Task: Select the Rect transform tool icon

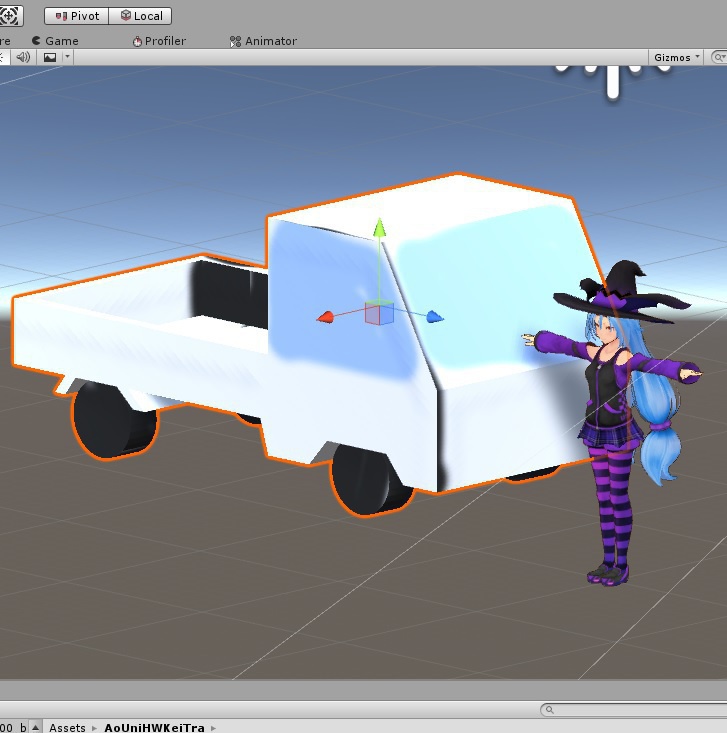Action: pos(10,16)
